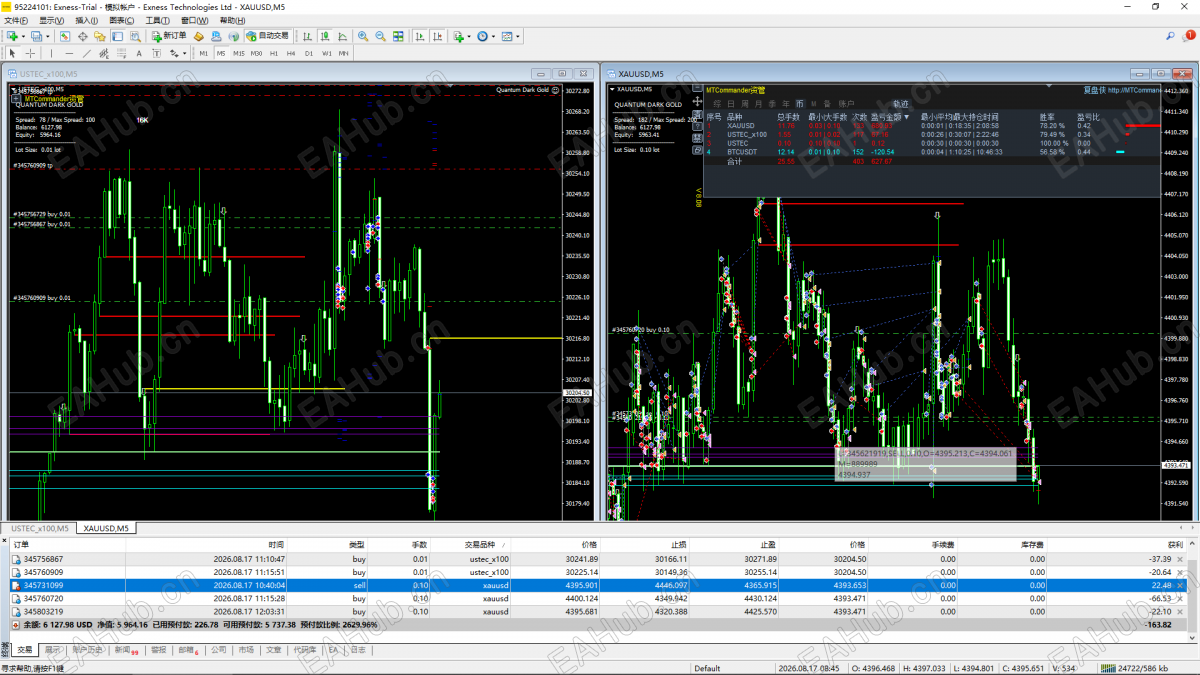Open the 日志 journal terminal tab

point(357,650)
